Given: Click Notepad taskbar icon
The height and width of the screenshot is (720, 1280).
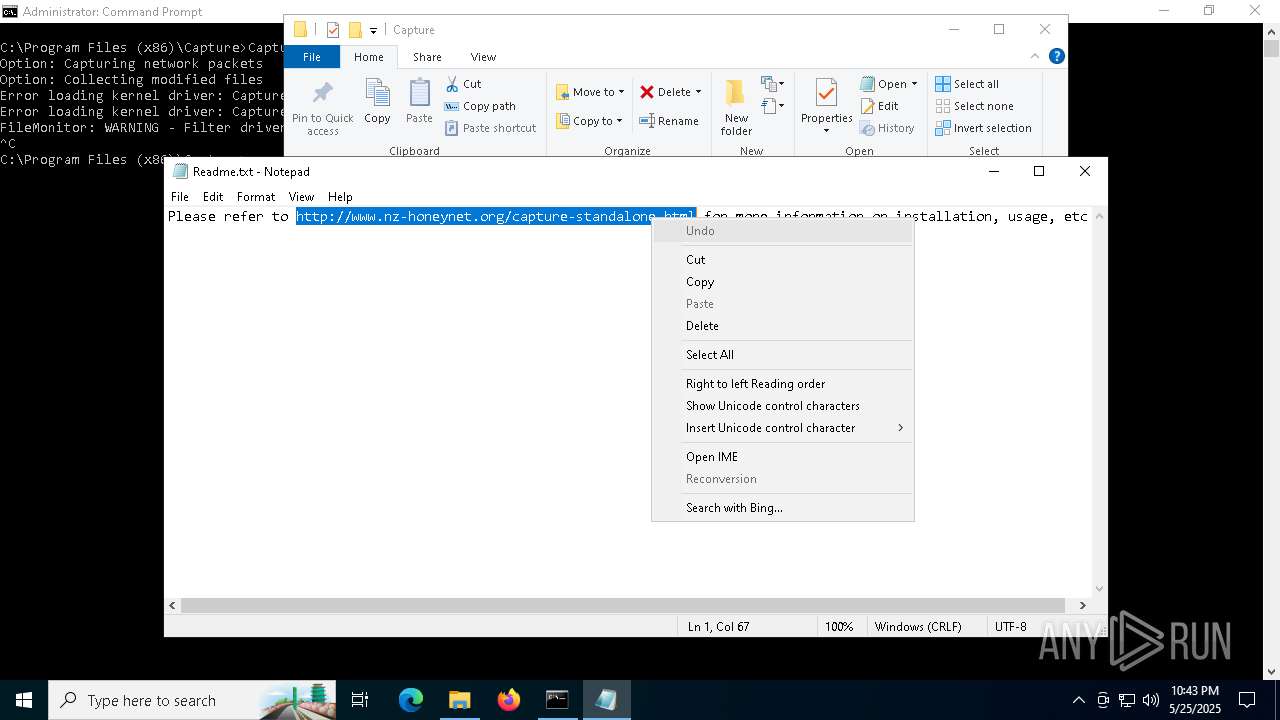Looking at the screenshot, I should [x=606, y=700].
